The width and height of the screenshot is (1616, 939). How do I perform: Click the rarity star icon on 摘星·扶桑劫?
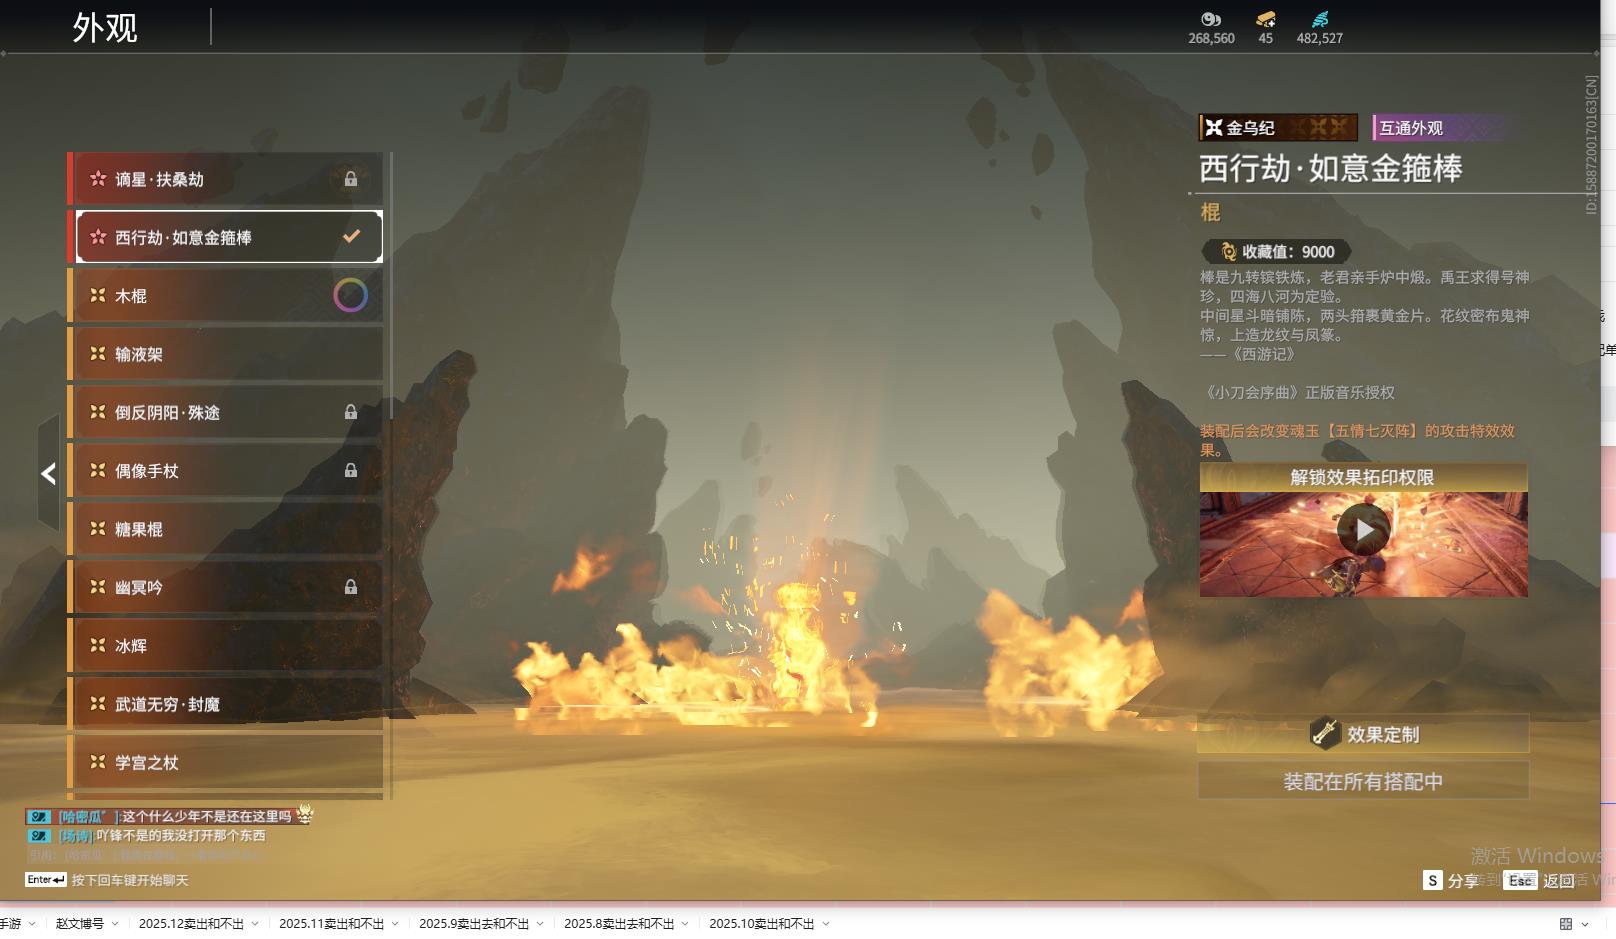point(98,179)
